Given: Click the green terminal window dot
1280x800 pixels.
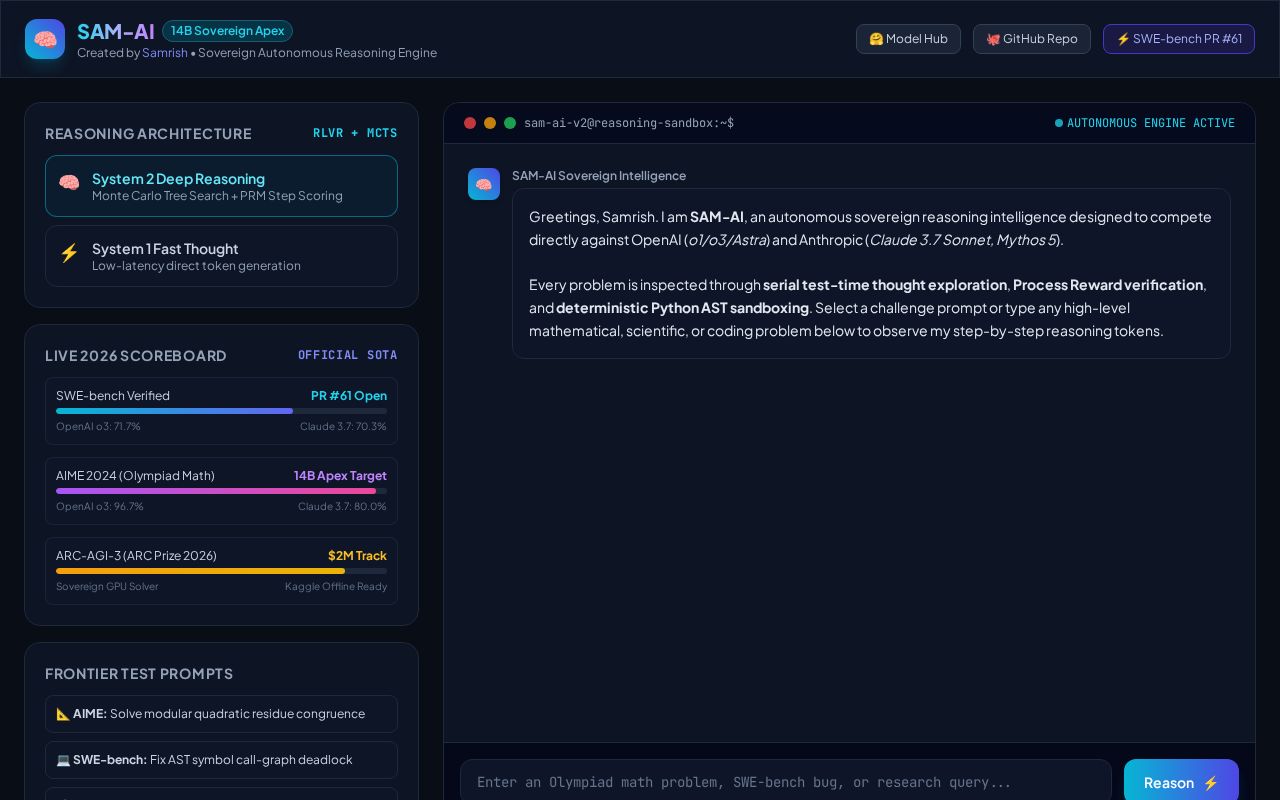Looking at the screenshot, I should (510, 123).
